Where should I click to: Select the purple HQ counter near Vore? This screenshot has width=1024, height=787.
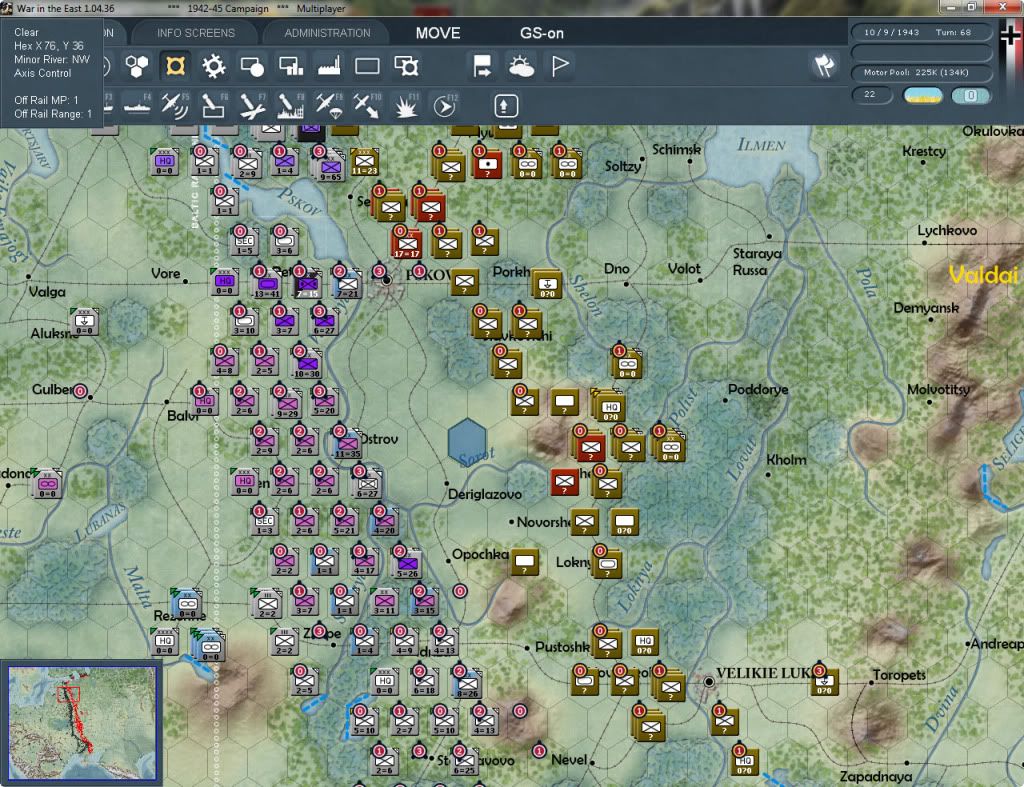225,282
